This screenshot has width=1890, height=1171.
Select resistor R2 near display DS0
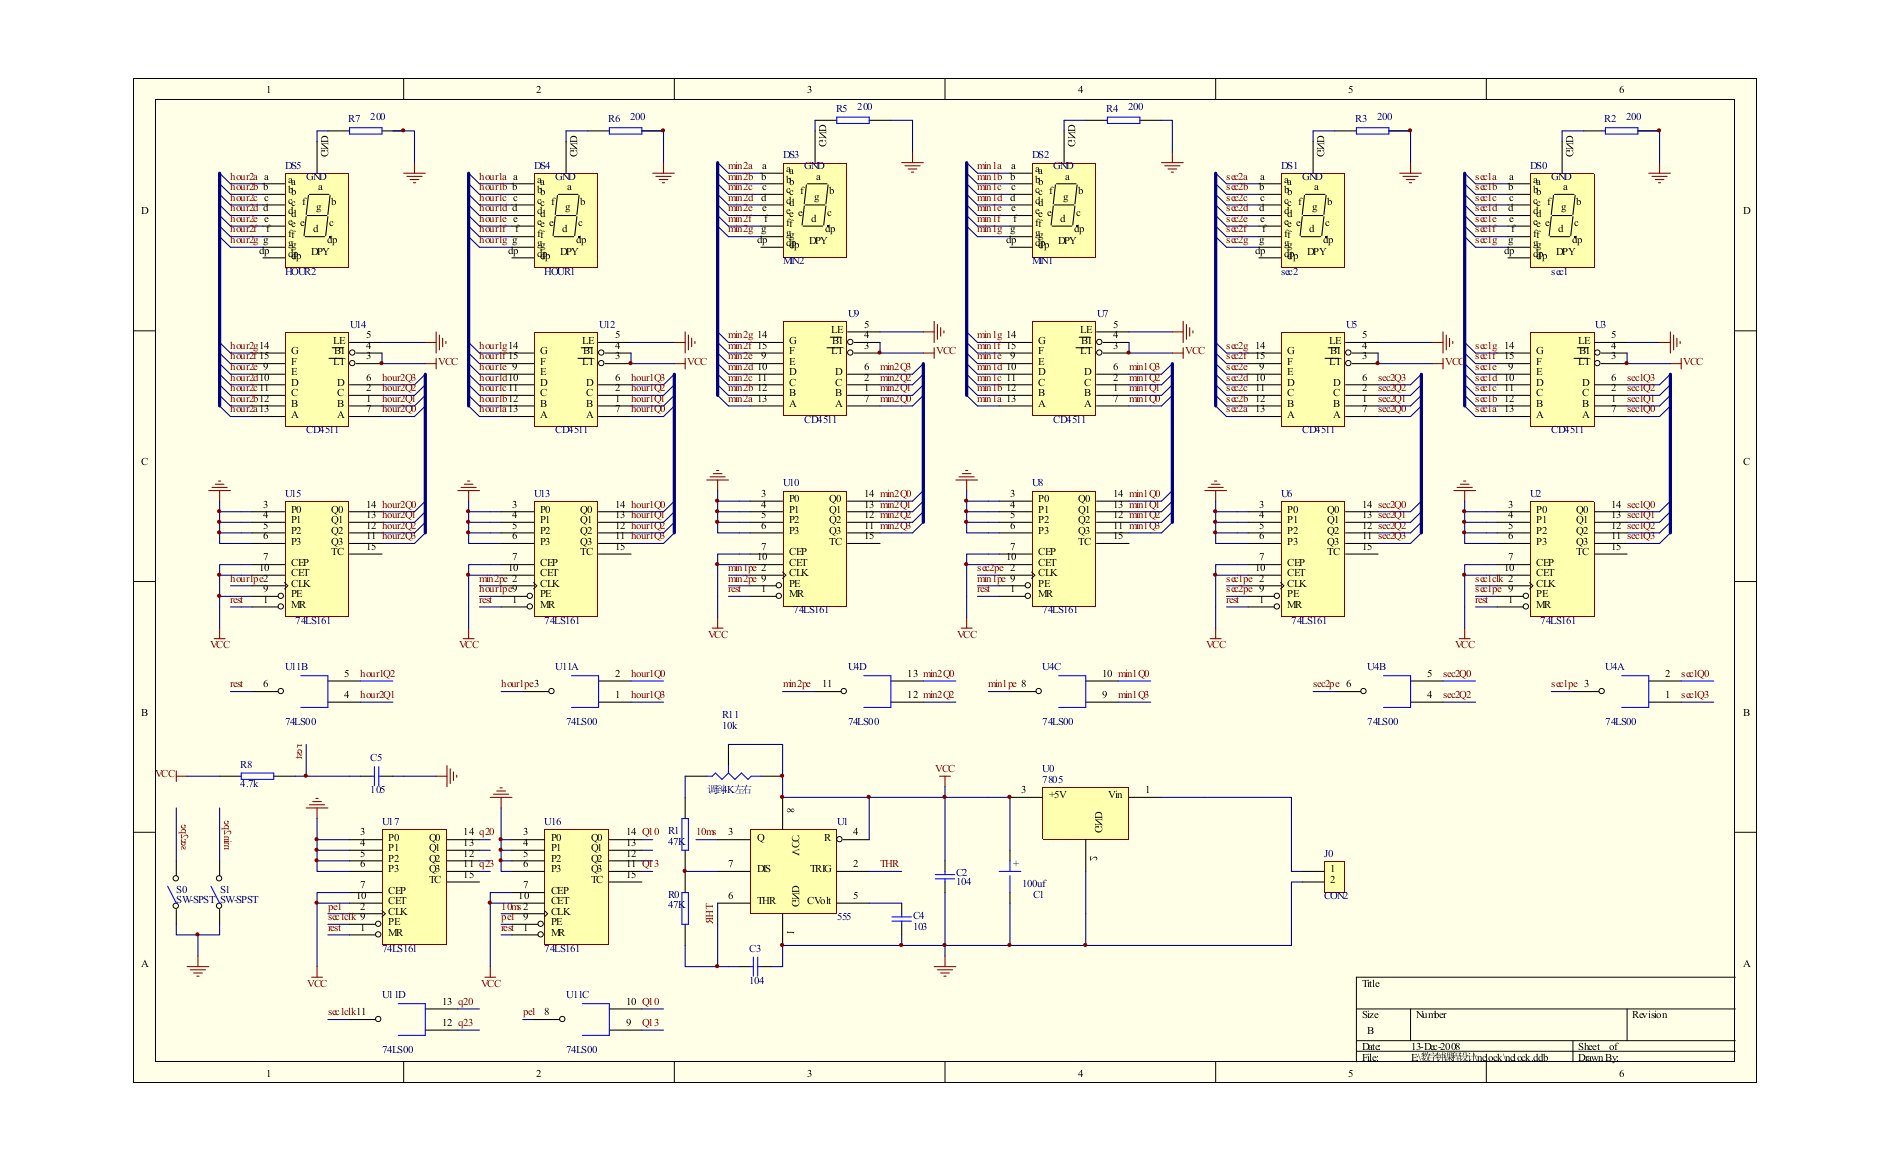[x=1622, y=130]
